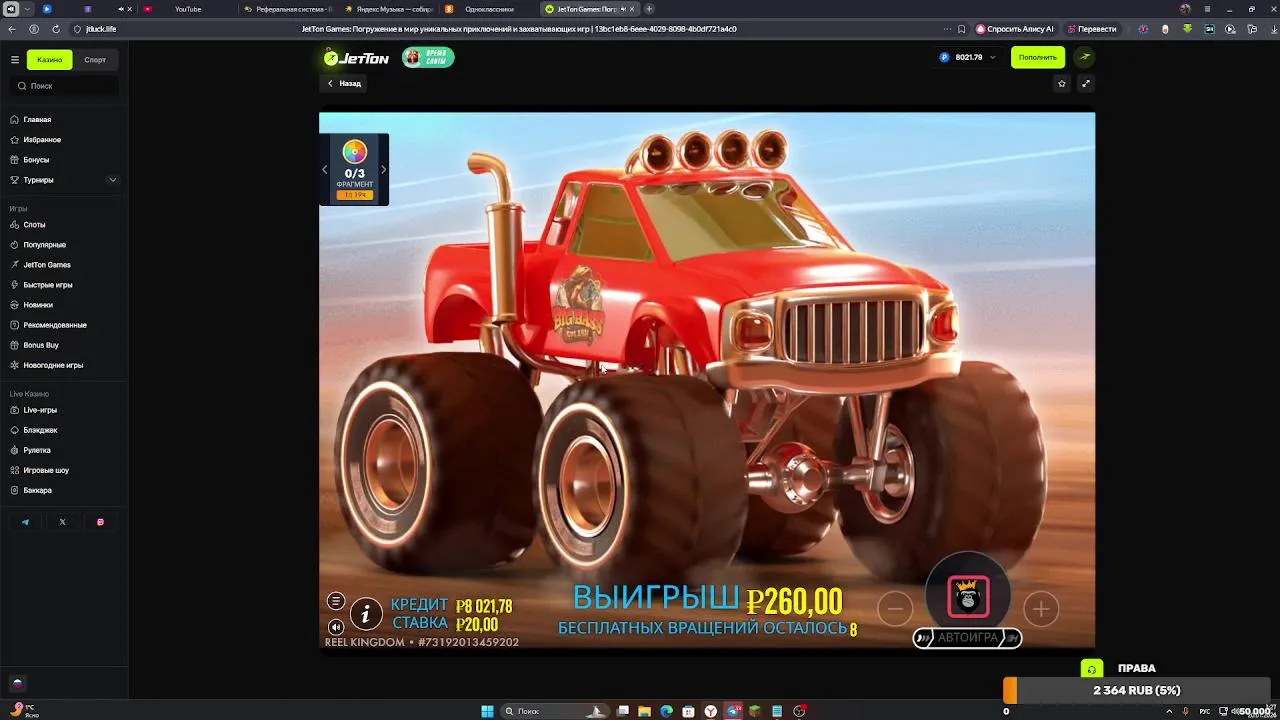Open the X (Twitter) social link
This screenshot has height=720, width=1280.
click(62, 522)
